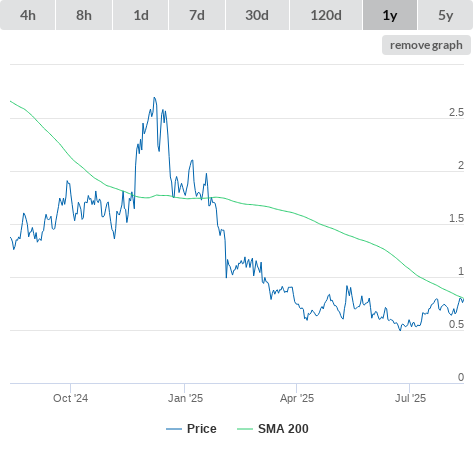Screen dimensions: 474x455
Task: Switch to the 8h time range
Action: coord(84,15)
